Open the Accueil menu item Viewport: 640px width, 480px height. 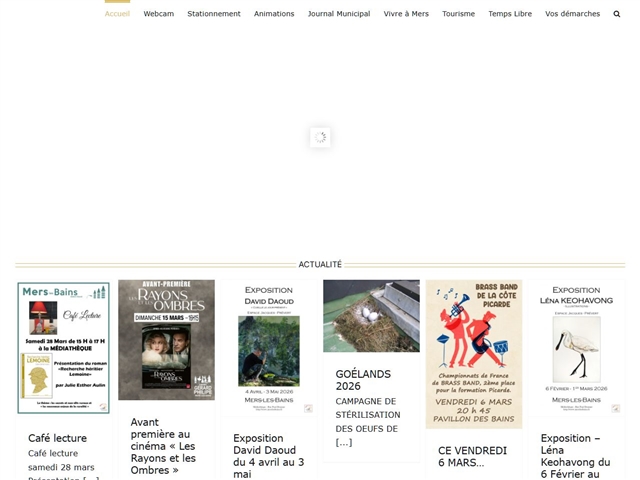pos(117,14)
